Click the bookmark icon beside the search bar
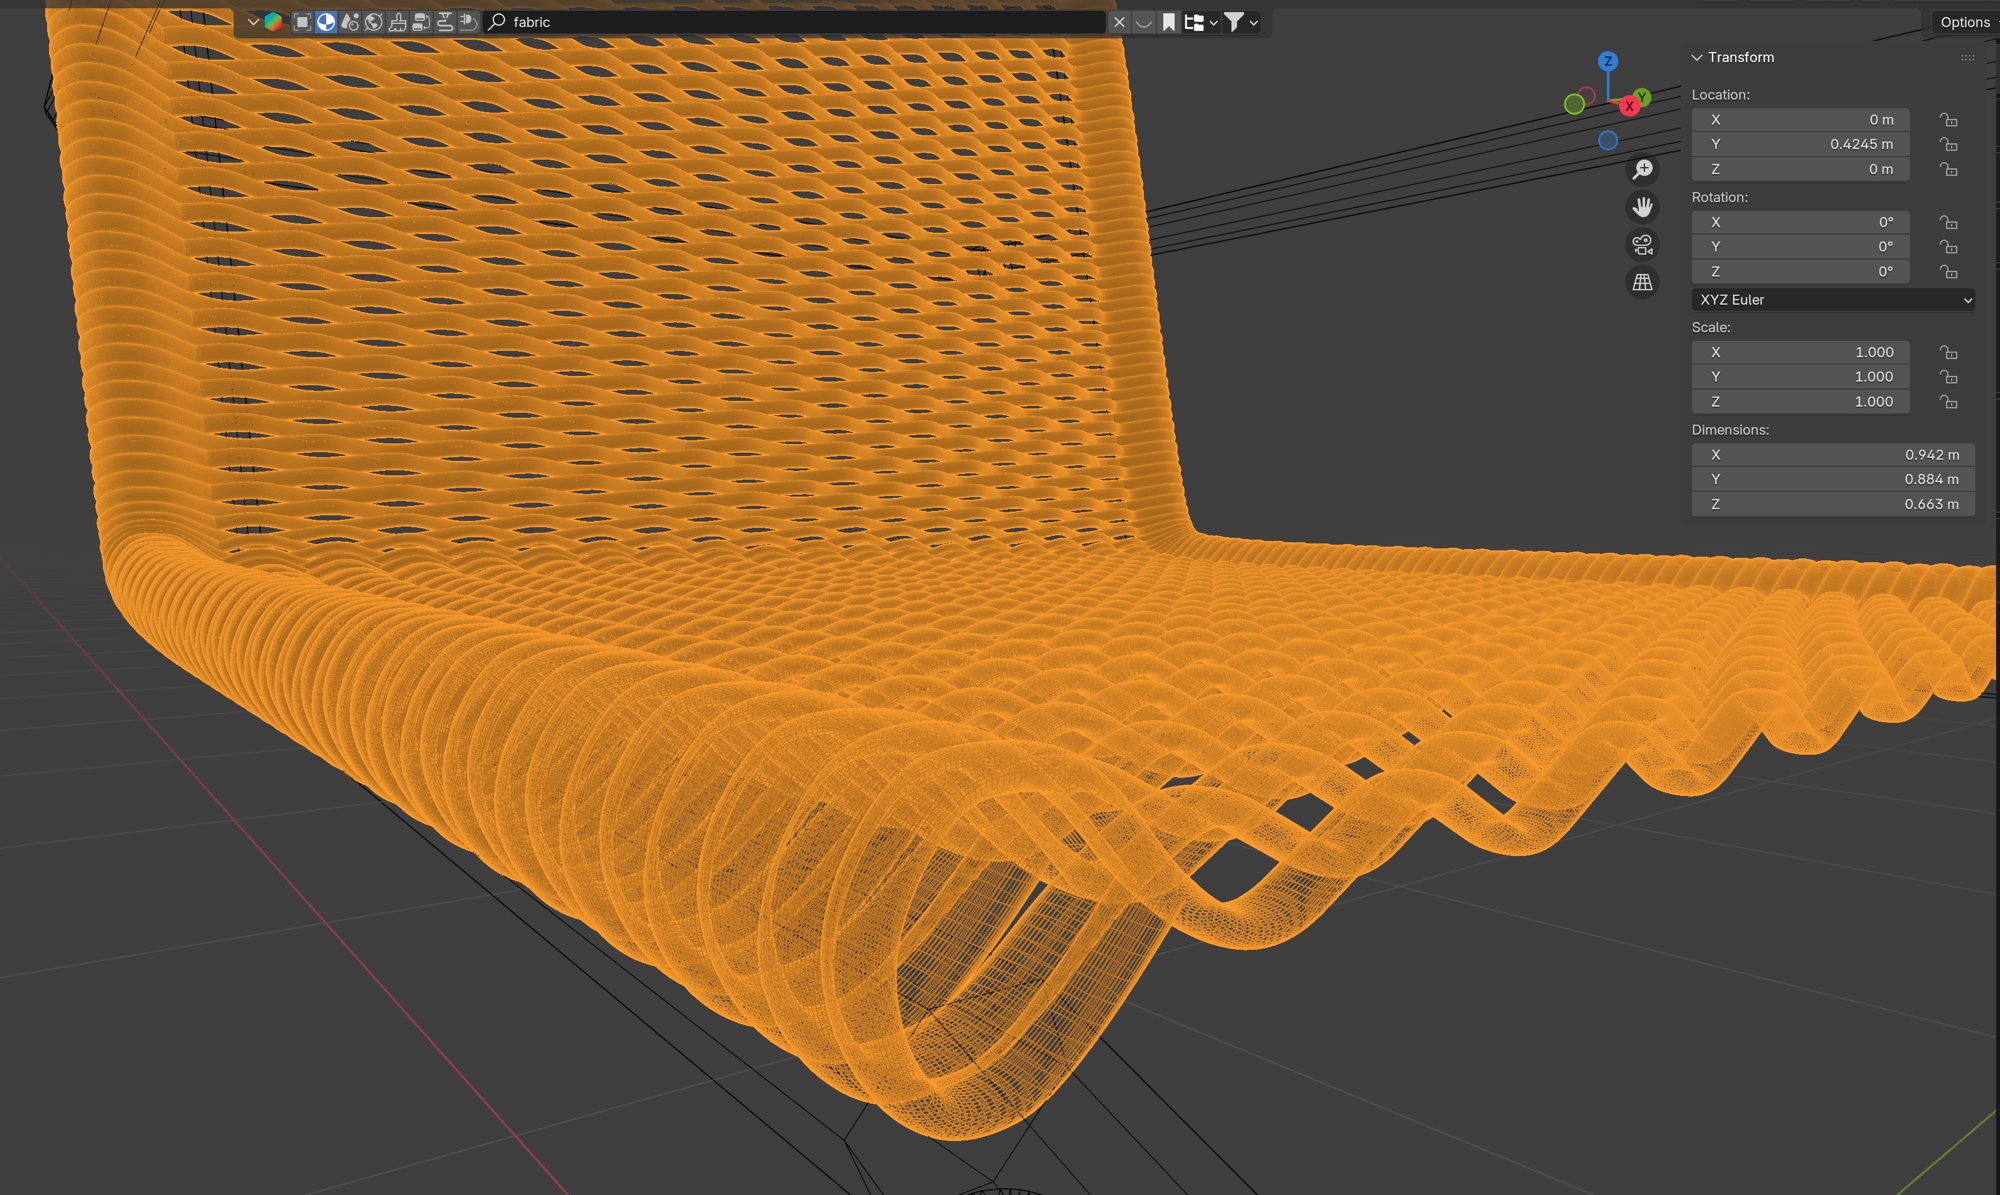Image resolution: width=2000 pixels, height=1195 pixels. [x=1168, y=22]
